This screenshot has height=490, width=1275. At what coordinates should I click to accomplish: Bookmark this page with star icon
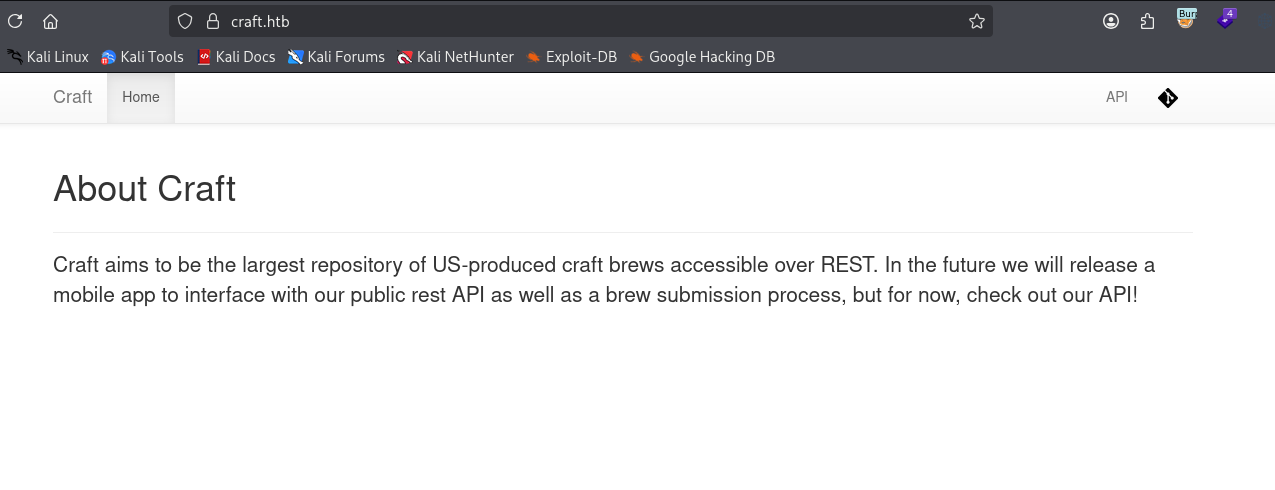(x=977, y=21)
